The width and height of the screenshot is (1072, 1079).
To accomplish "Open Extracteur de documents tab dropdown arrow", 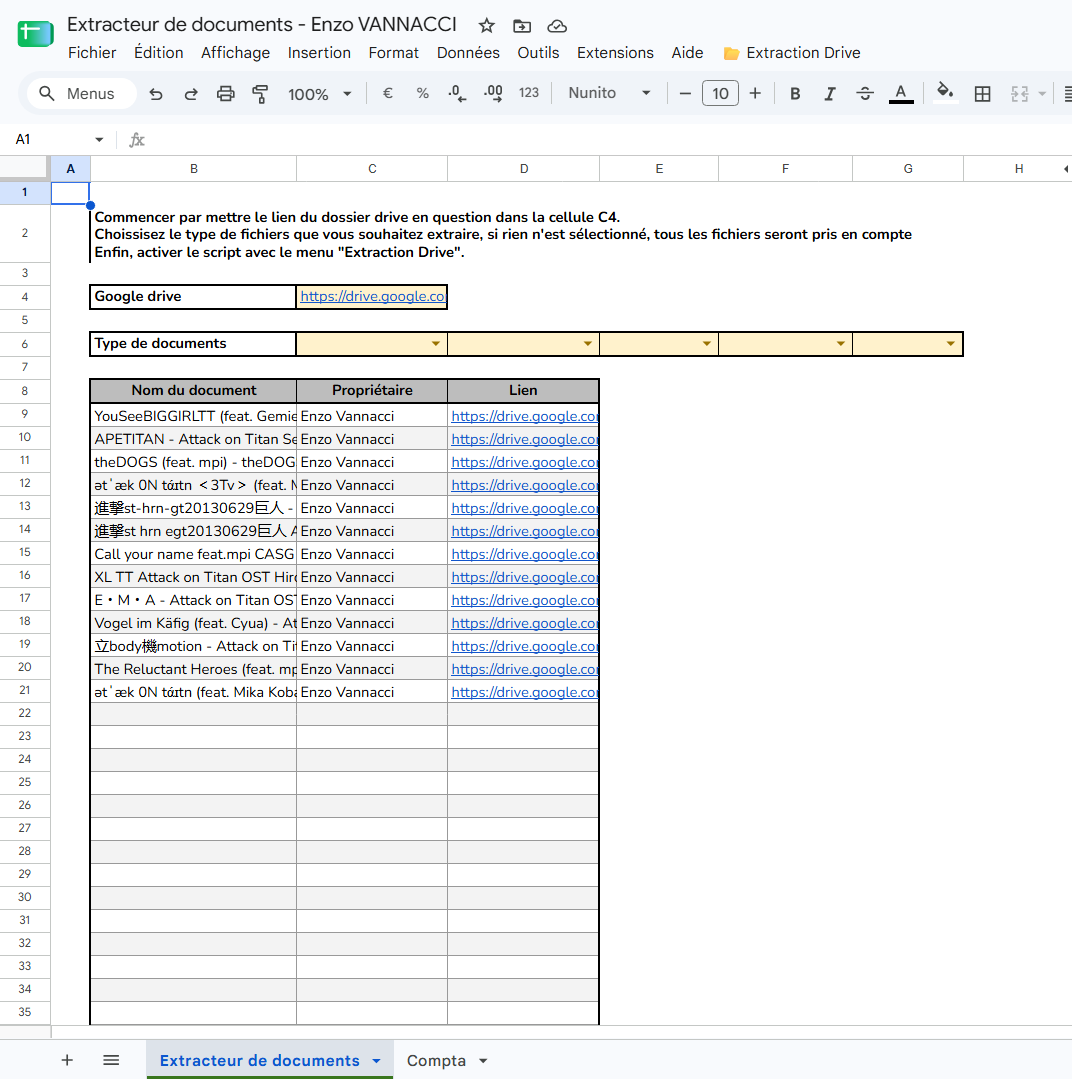I will click(x=376, y=1061).
